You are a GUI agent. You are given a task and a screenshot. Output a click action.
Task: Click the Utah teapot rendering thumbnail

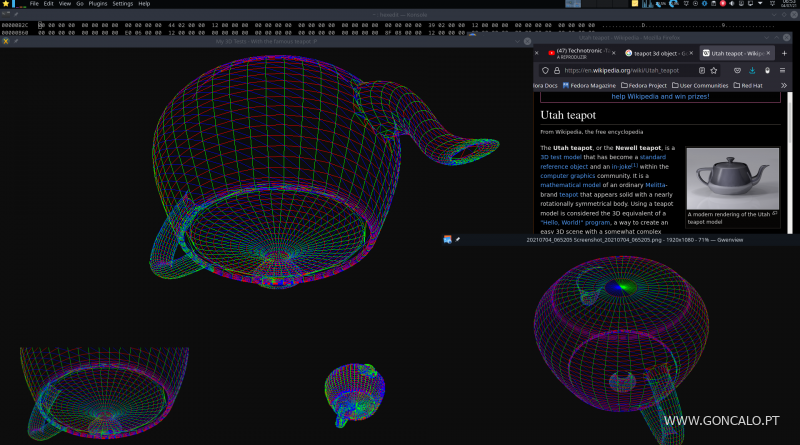coord(731,179)
